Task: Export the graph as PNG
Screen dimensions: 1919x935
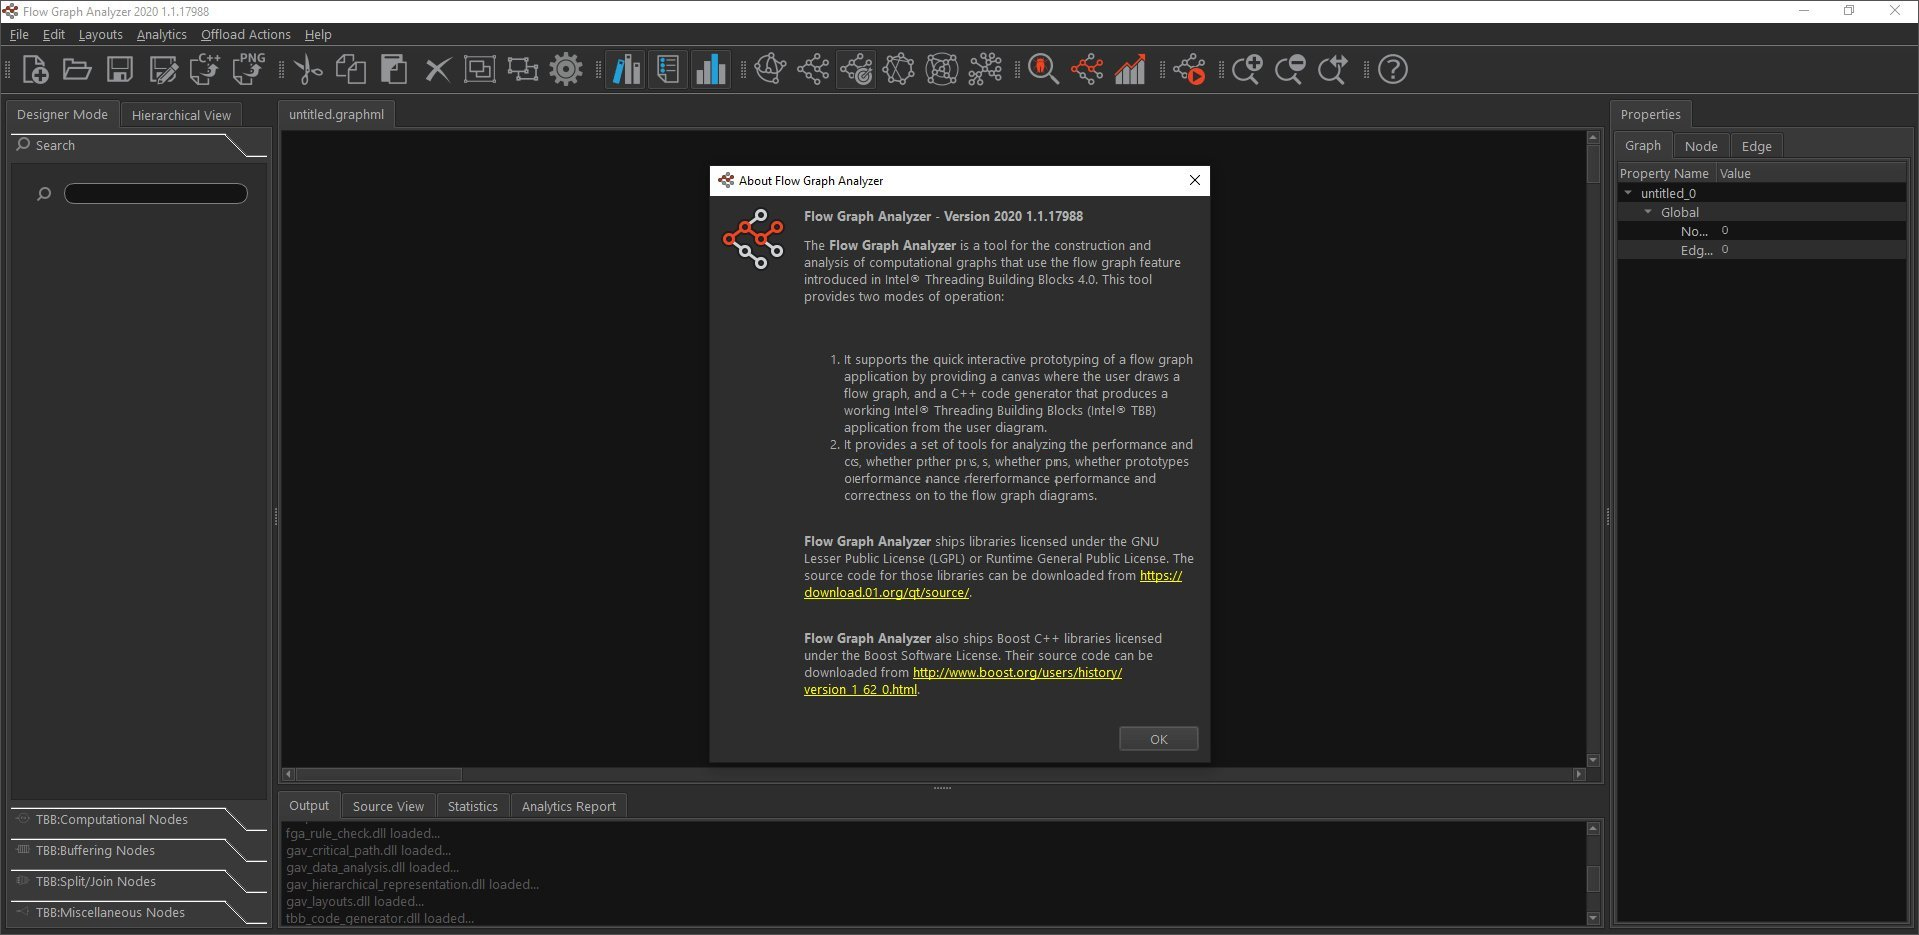Action: [247, 69]
